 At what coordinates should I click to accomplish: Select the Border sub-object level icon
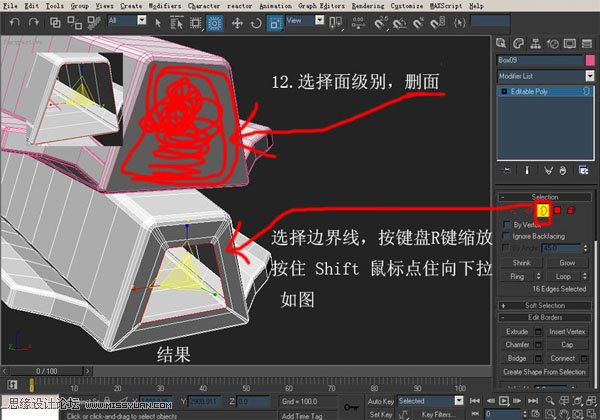[x=543, y=210]
